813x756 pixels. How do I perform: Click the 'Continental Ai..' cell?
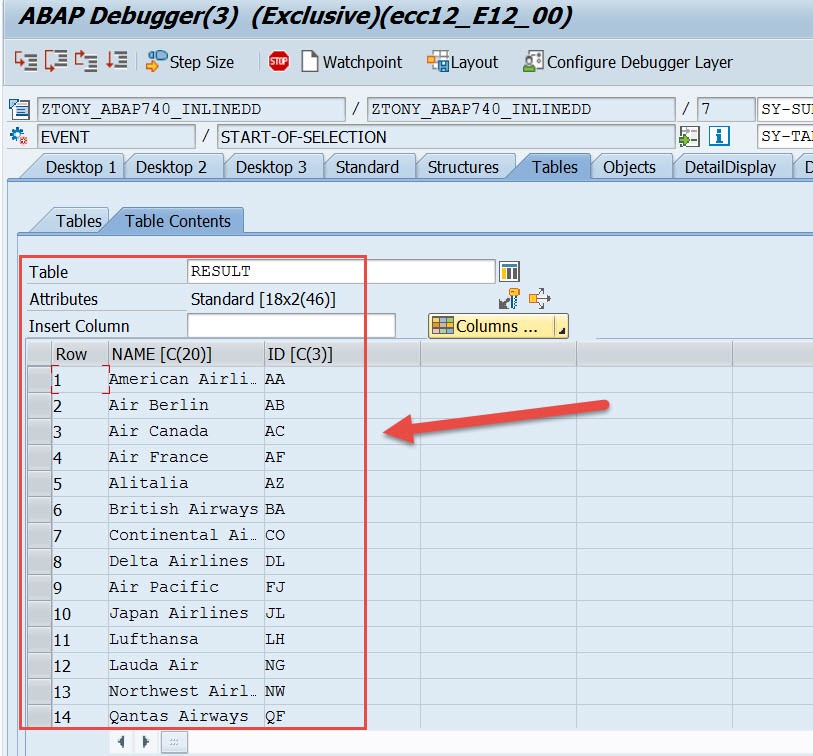[184, 535]
